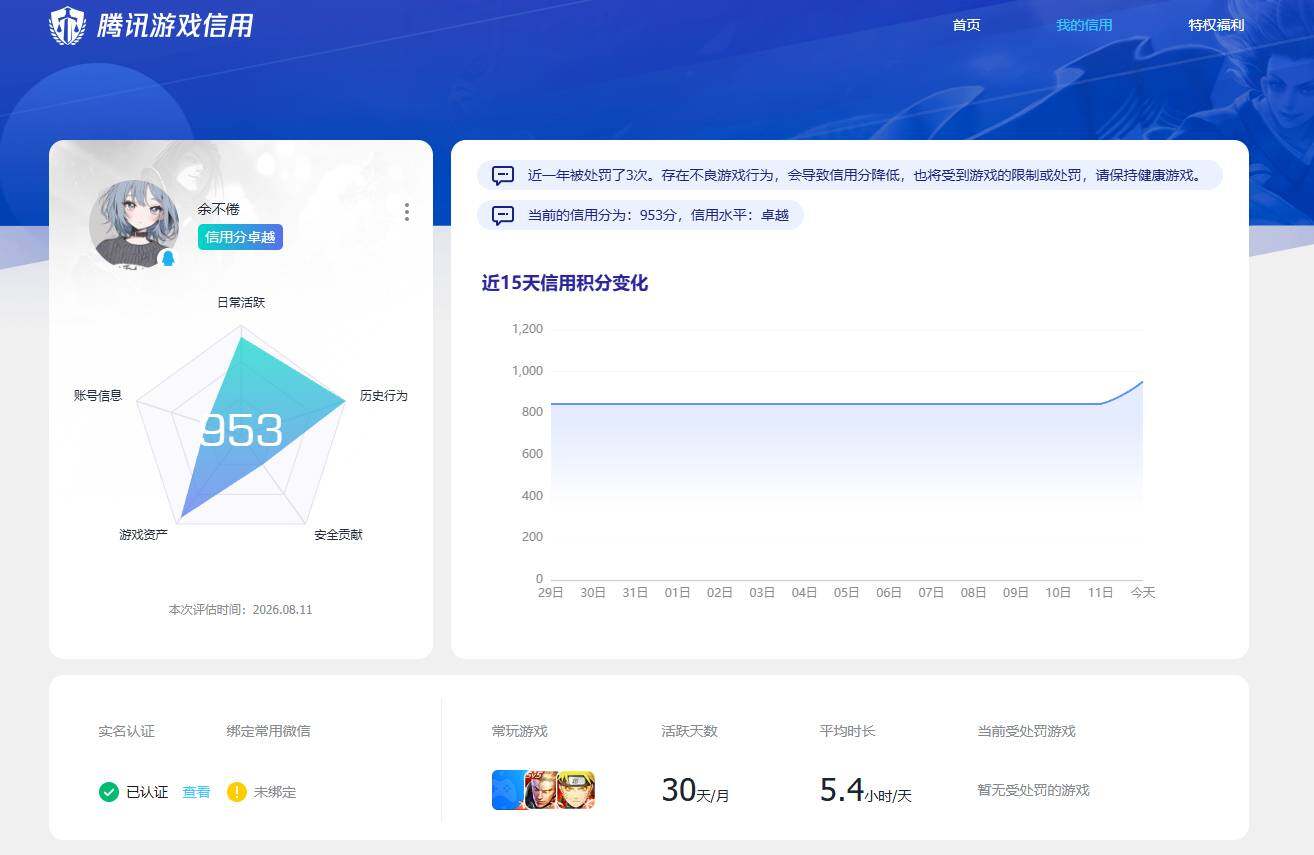Click the 查看 link next to 已认证

point(196,792)
